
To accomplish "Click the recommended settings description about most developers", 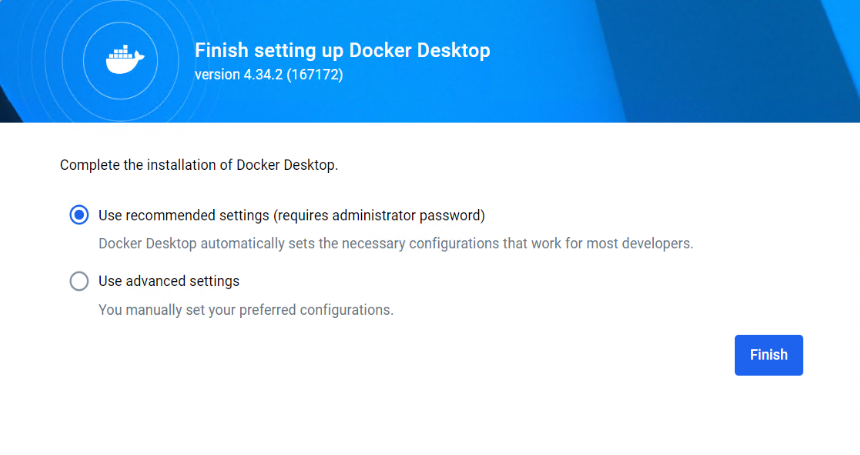I will tap(395, 243).
